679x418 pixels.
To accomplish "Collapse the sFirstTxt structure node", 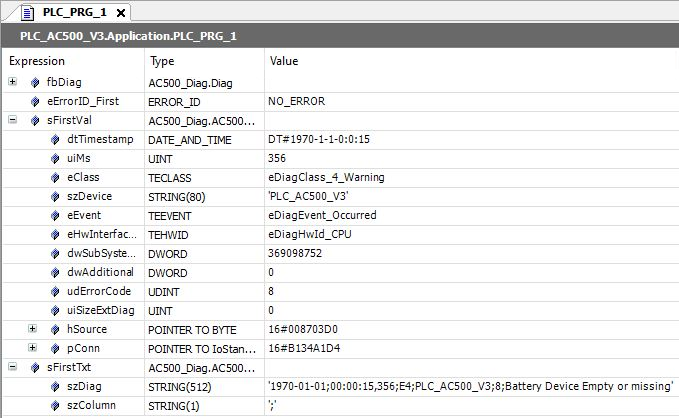I will (x=12, y=367).
